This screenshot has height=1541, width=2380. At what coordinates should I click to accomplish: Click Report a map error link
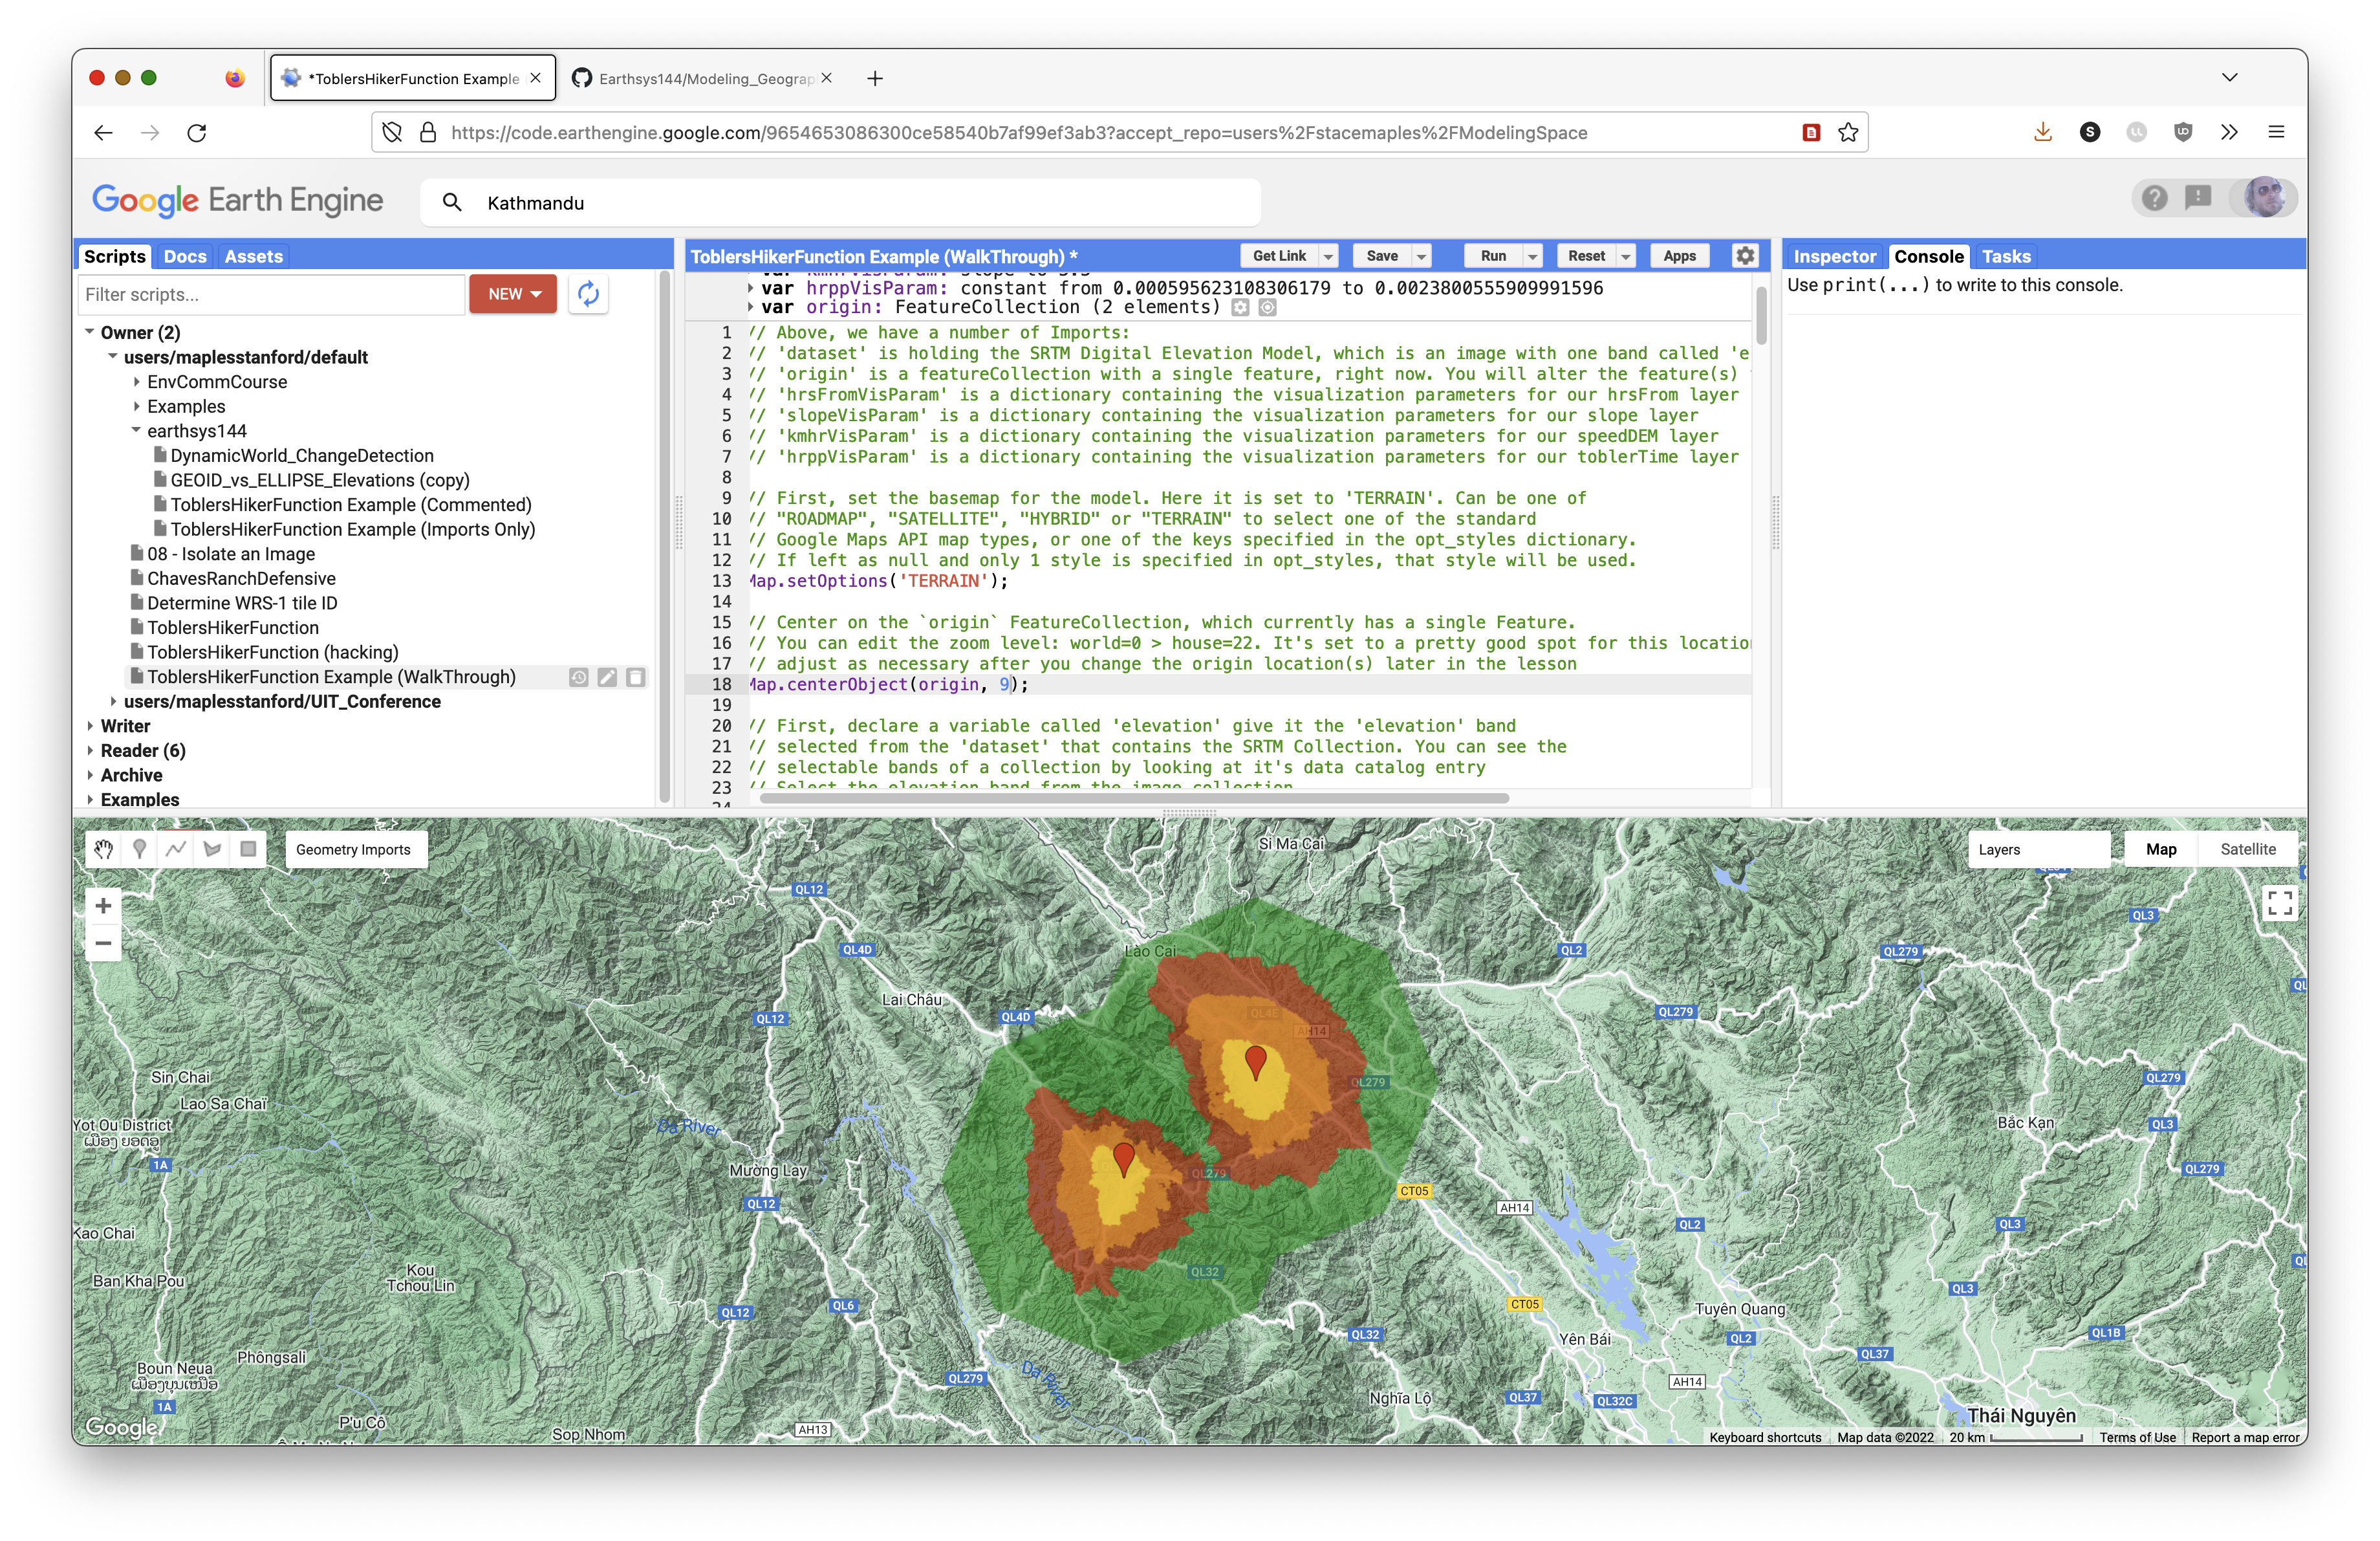point(2245,1437)
